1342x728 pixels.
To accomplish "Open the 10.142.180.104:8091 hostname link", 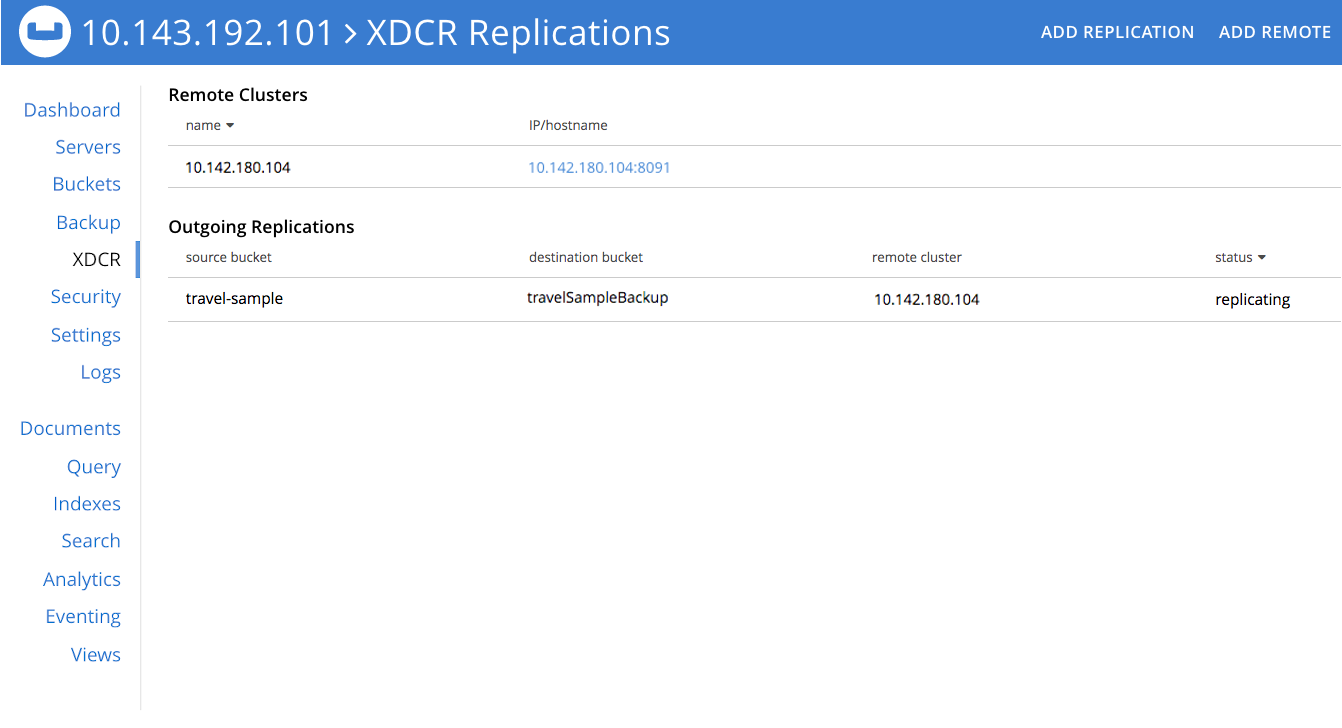I will [599, 167].
